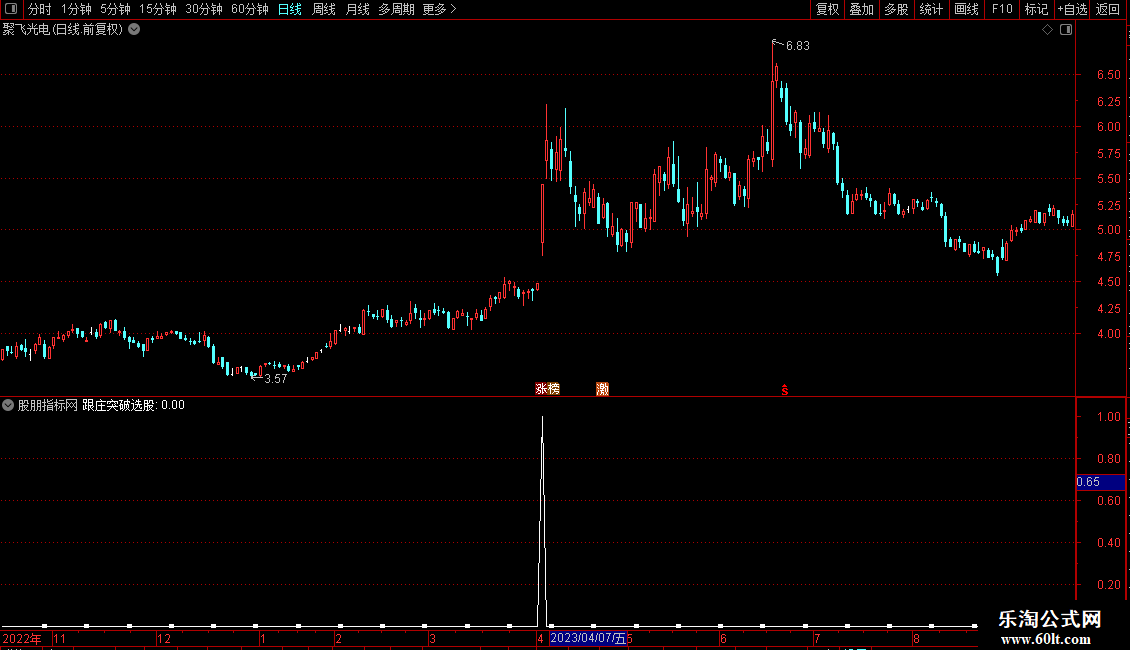Expand the 更多 more periods menu
Image resolution: width=1130 pixels, height=650 pixels.
[x=439, y=9]
